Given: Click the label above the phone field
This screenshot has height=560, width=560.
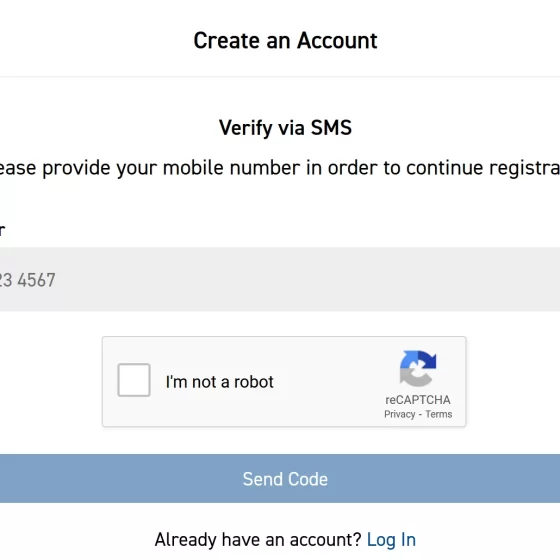Looking at the screenshot, I should coord(2,231).
